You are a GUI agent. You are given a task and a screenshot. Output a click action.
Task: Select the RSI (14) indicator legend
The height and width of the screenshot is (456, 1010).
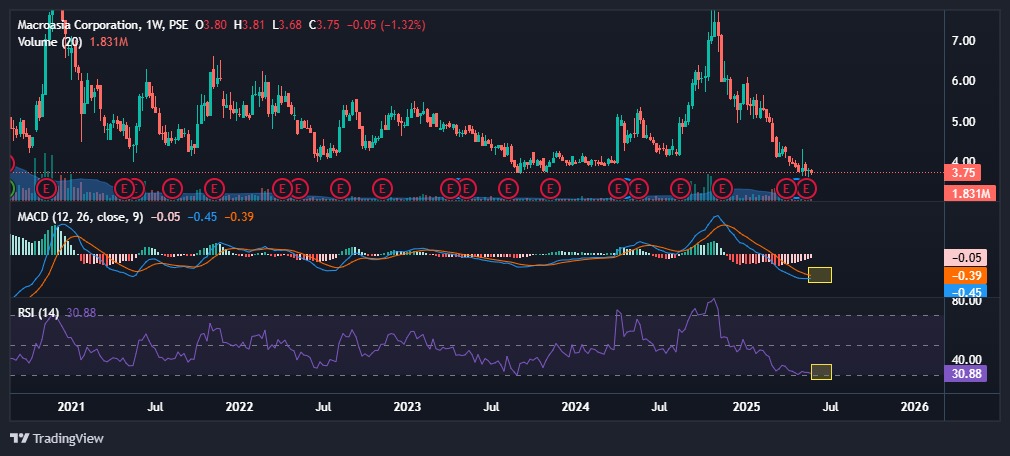[41, 313]
